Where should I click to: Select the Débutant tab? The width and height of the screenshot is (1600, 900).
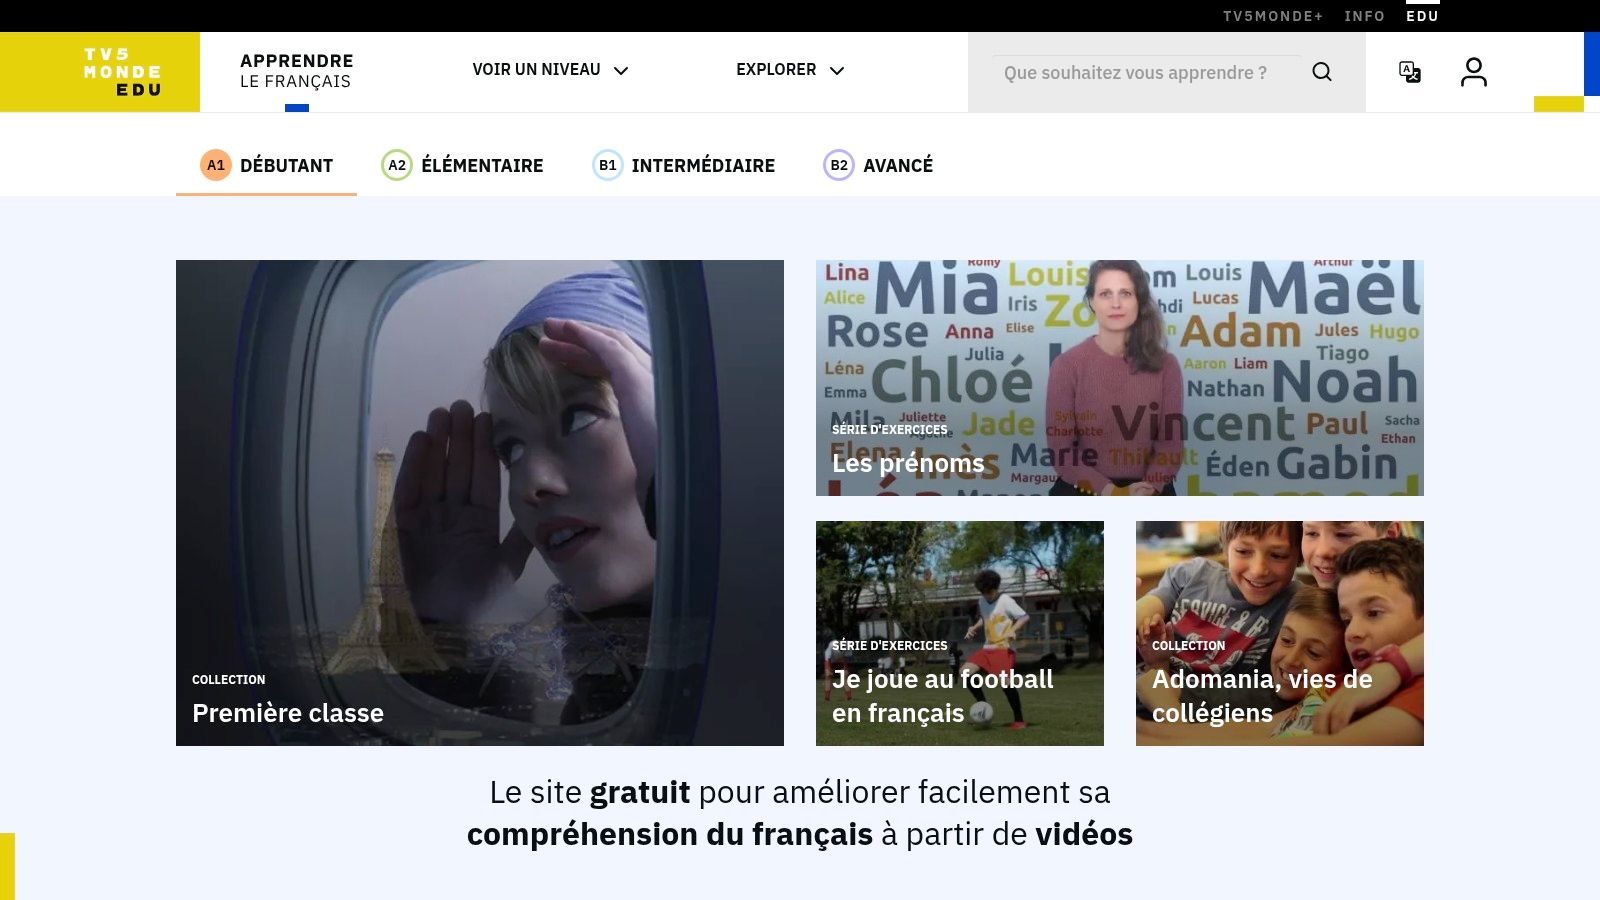click(x=266, y=165)
